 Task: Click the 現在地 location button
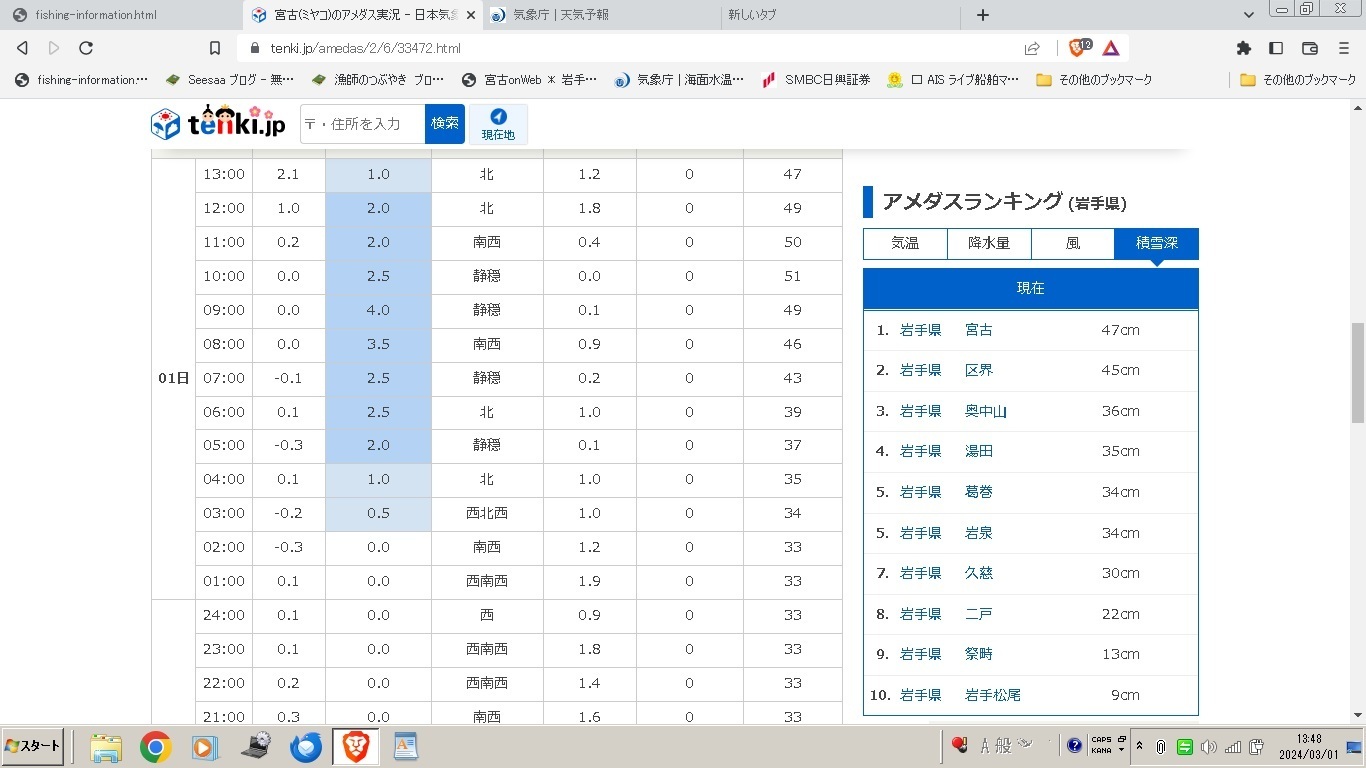point(498,124)
